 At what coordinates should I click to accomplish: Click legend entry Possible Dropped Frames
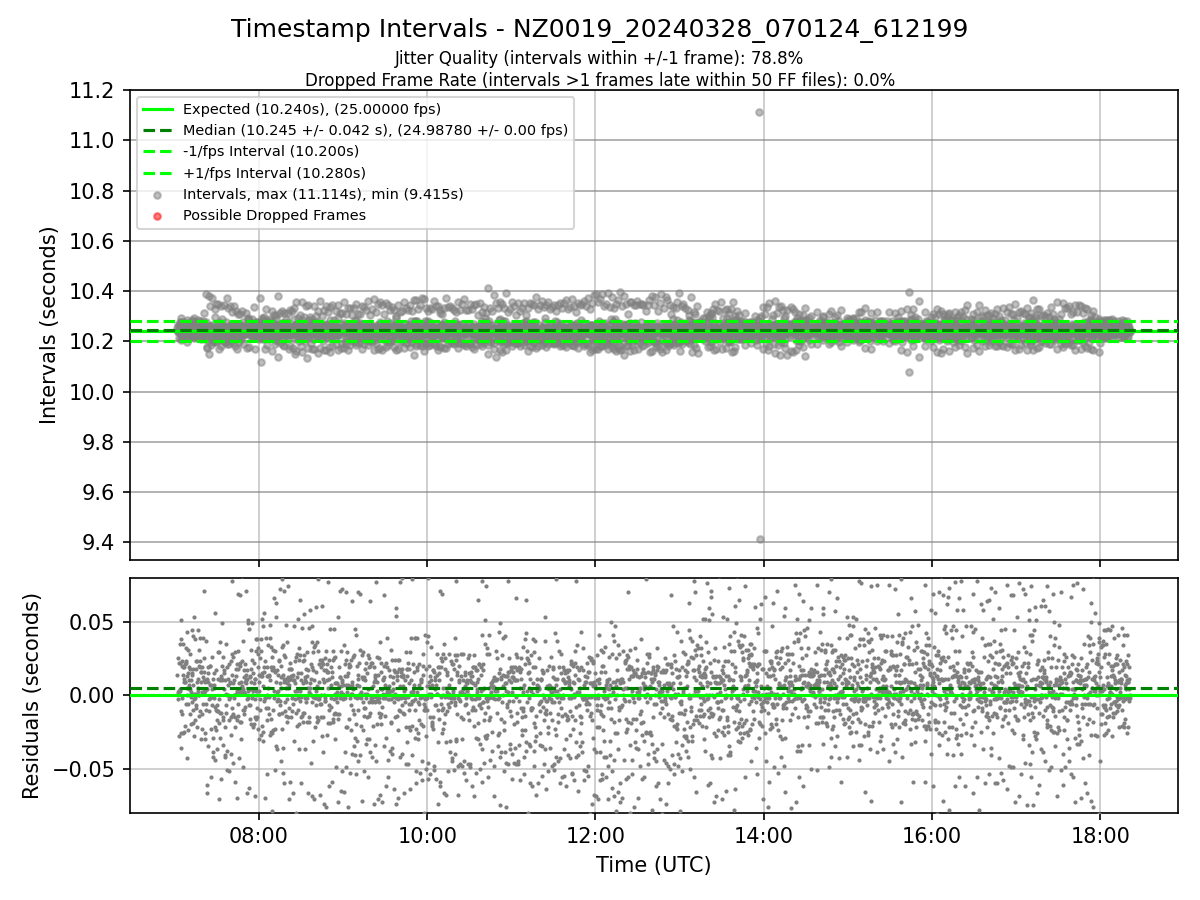tap(274, 215)
